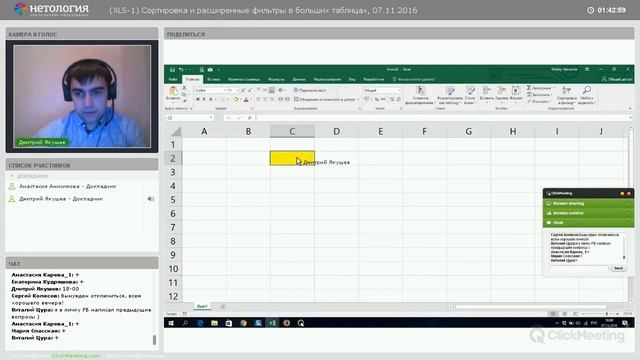This screenshot has width=640, height=360.
Task: Select the Home (Главная) ribbon tab
Action: click(x=192, y=79)
